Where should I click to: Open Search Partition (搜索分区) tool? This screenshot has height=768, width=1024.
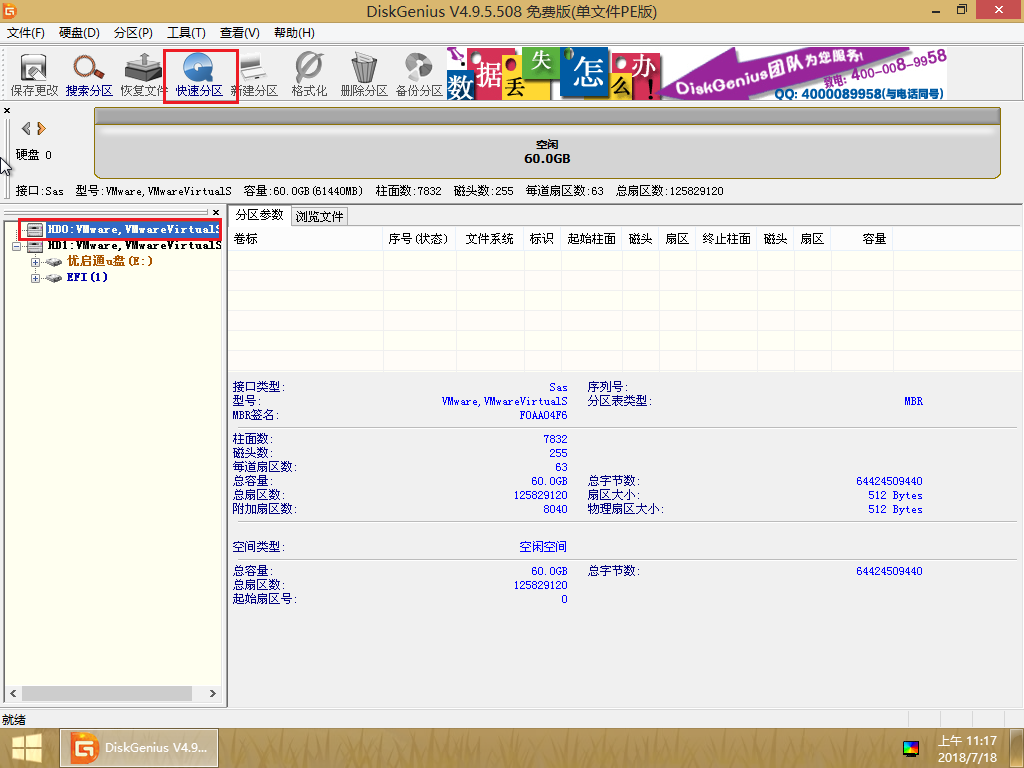point(89,74)
